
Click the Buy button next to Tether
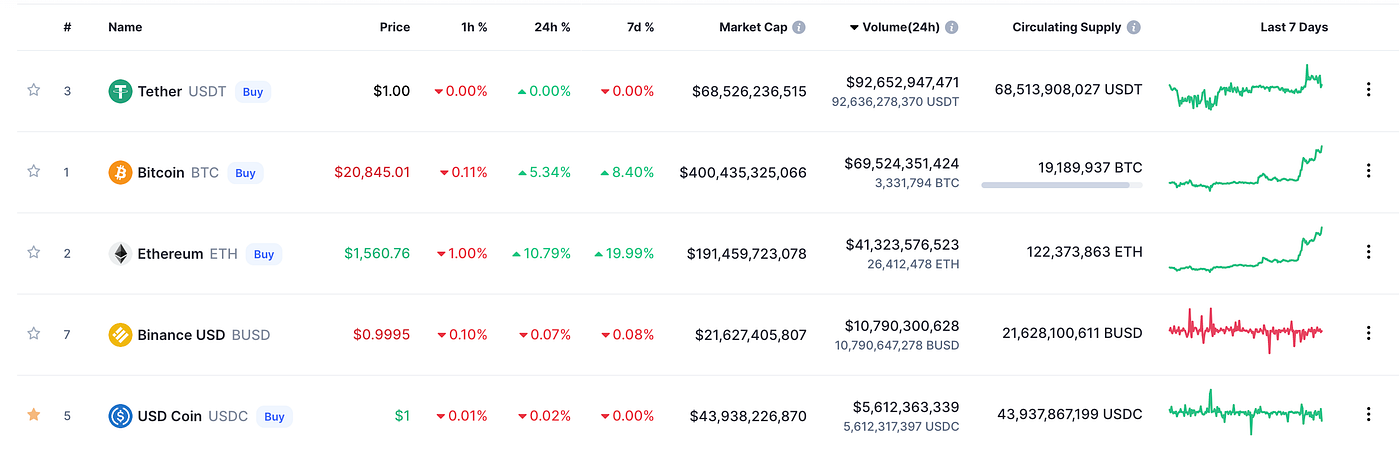(x=253, y=92)
